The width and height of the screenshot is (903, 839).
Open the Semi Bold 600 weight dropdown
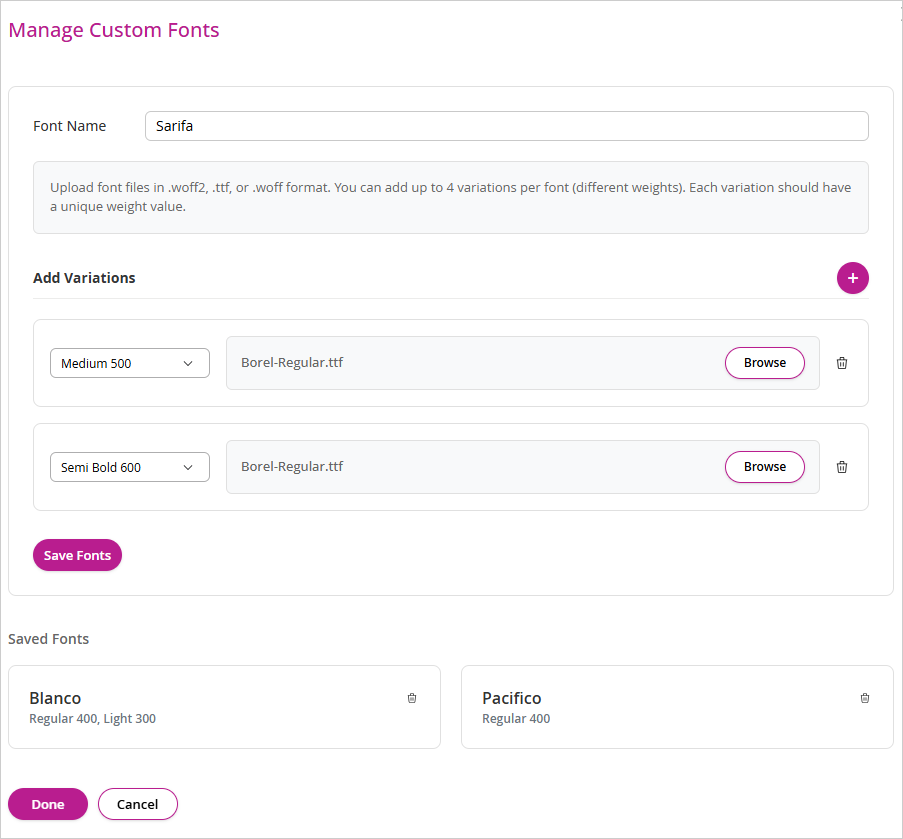pos(129,466)
